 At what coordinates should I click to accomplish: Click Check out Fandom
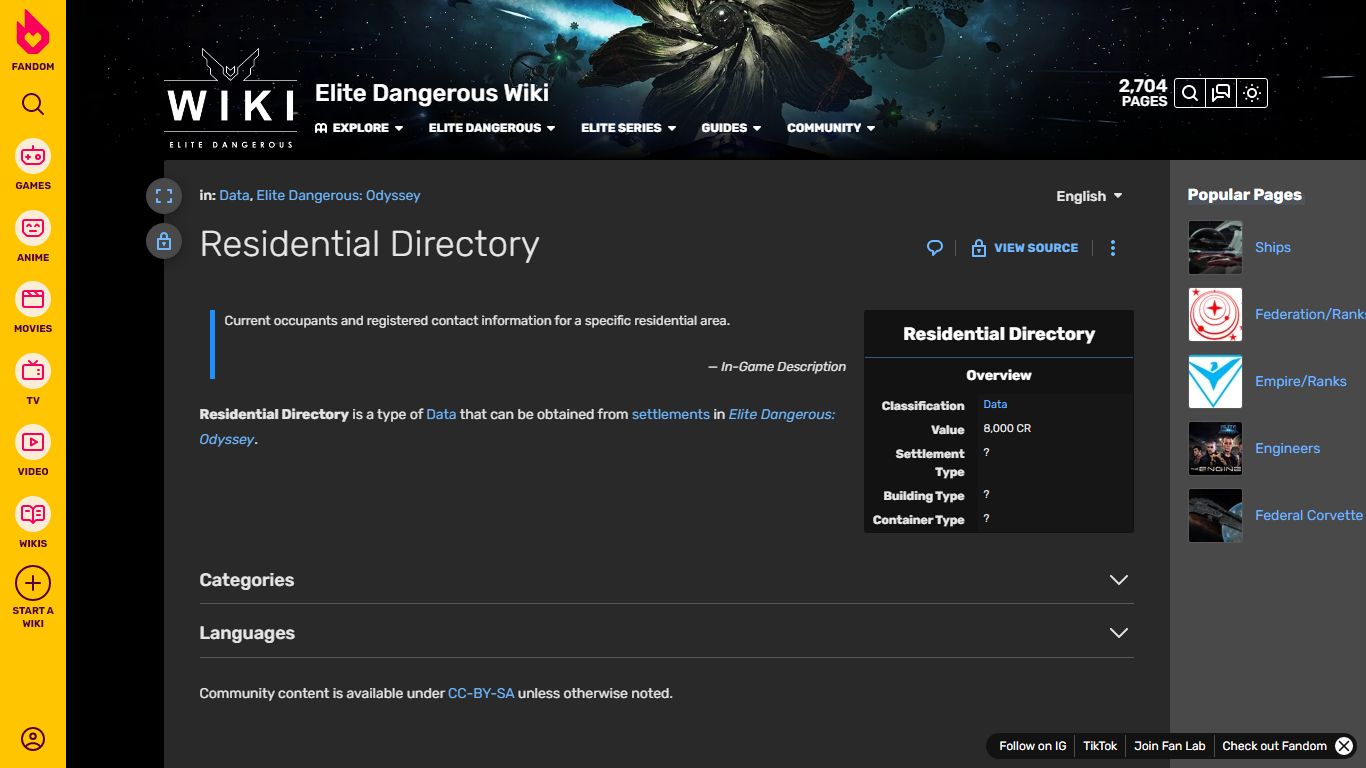click(1274, 746)
